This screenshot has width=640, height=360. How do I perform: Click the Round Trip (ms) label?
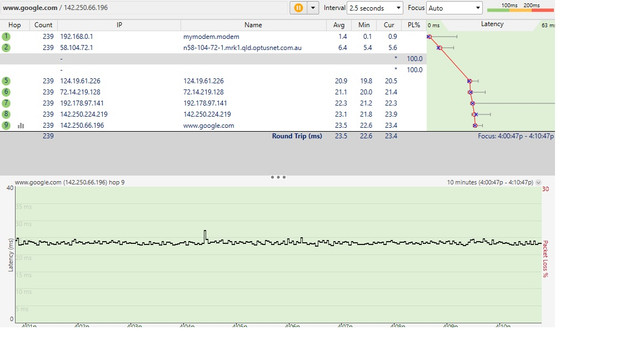coord(297,136)
